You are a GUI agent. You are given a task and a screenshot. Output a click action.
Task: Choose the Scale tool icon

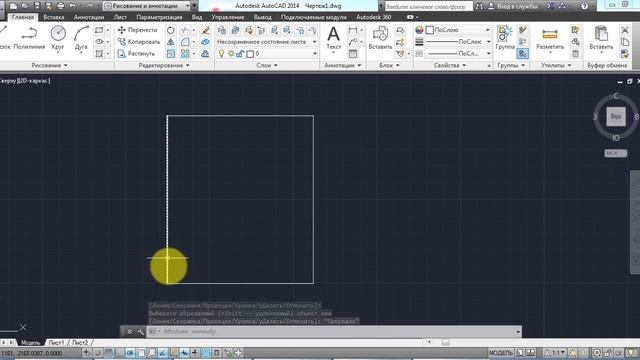[171, 54]
